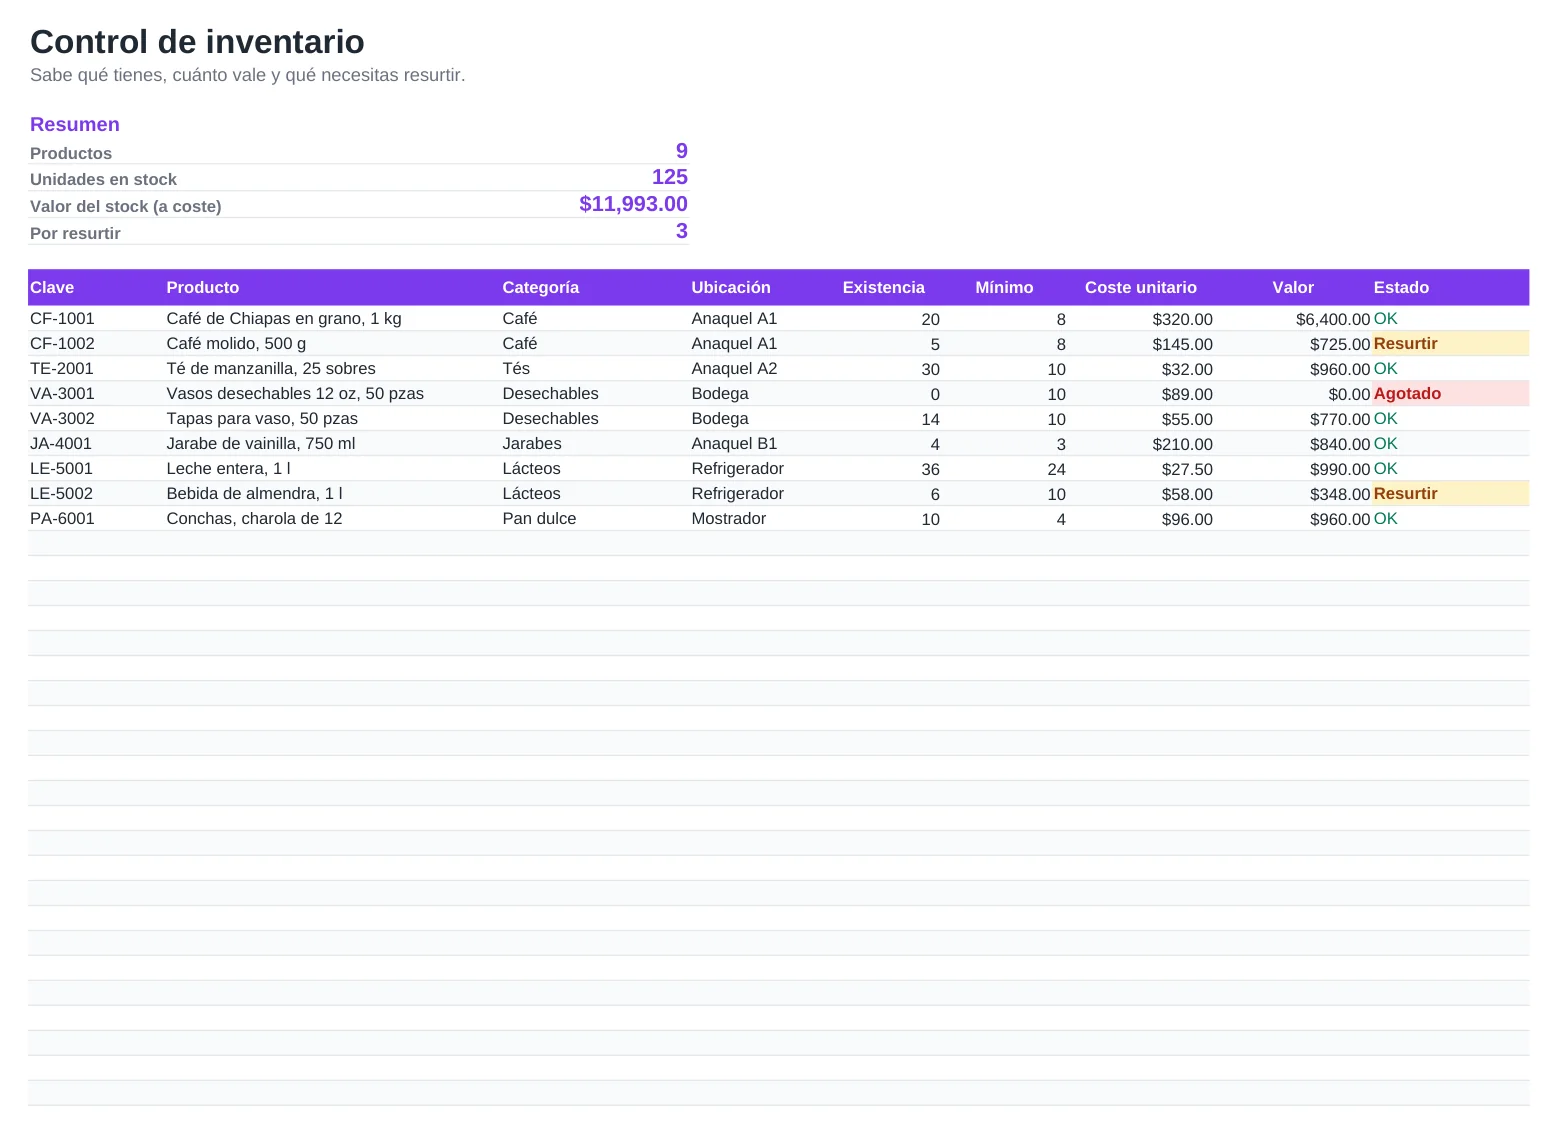Click 'Tapas para vaso, 50 pzas'
The width and height of the screenshot is (1558, 1134).
(262, 418)
